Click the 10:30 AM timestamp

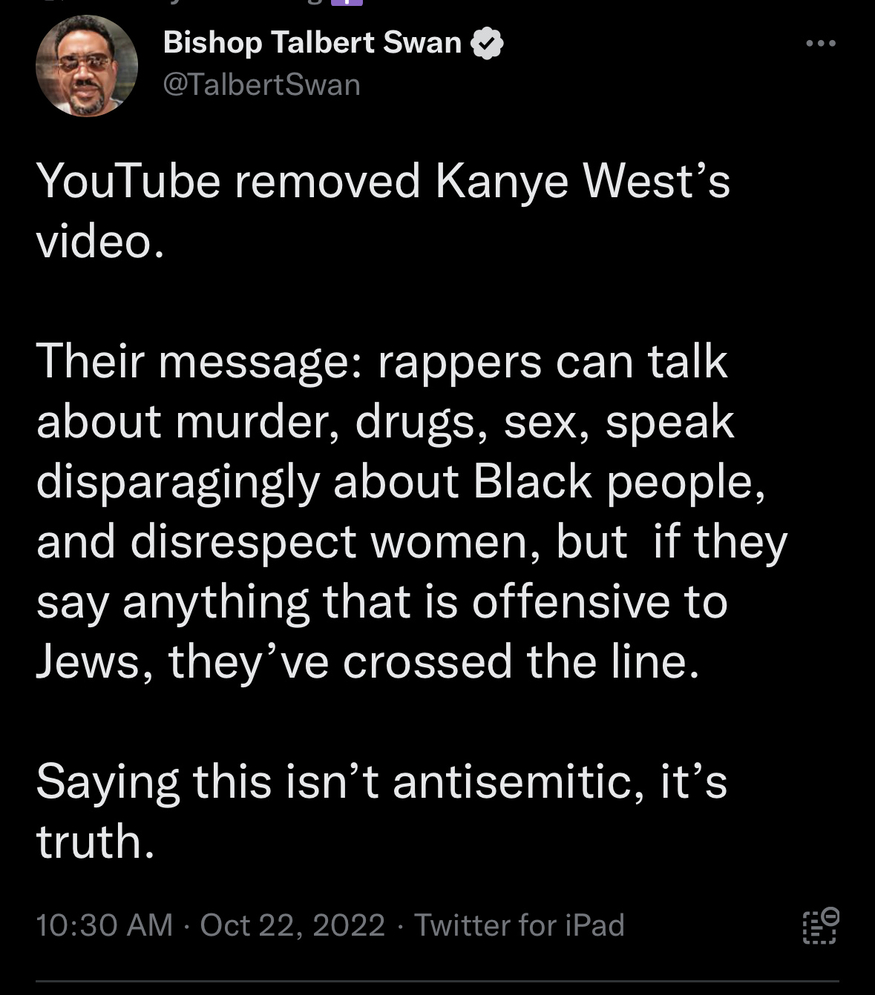pyautogui.click(x=105, y=925)
